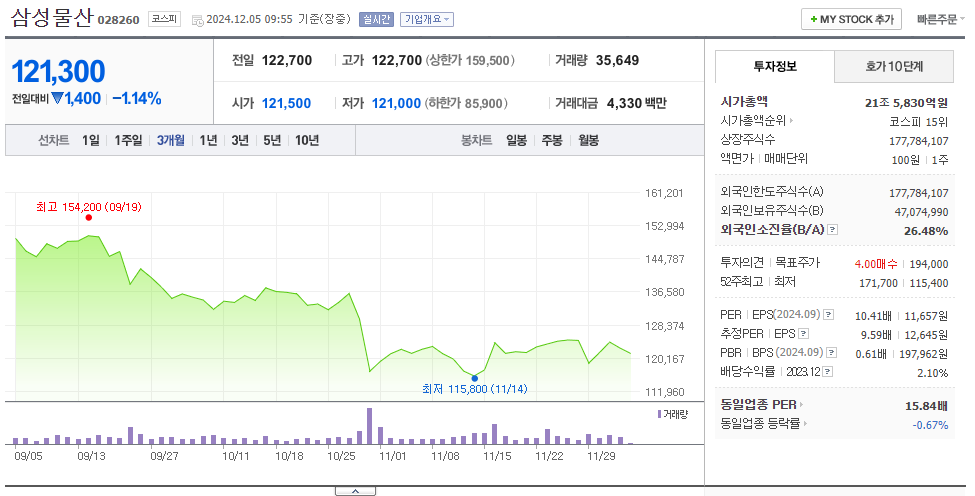The height and width of the screenshot is (496, 975).
Task: Click the 코스피 15위 ranking value
Action: tap(918, 122)
